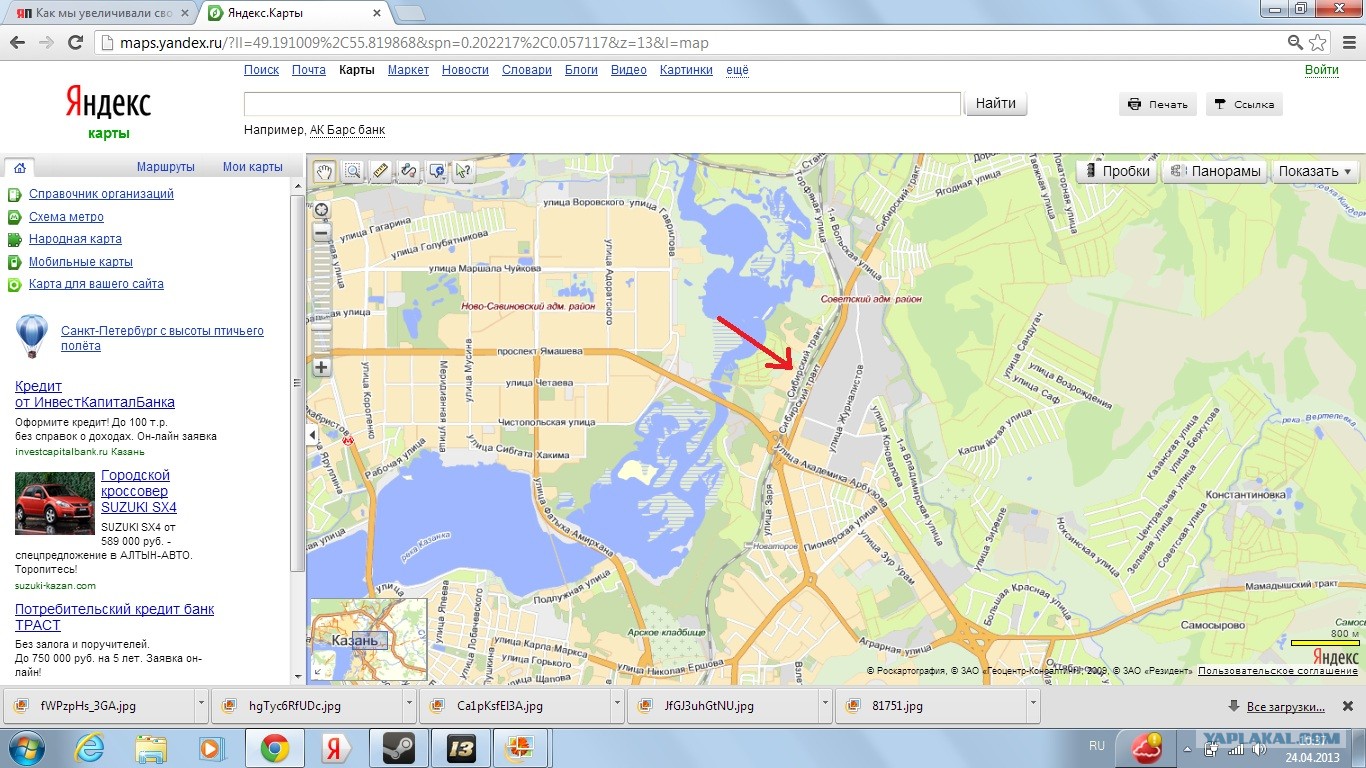The width and height of the screenshot is (1366, 768).
Task: Open dropdown arrow for Ca1pKsfEl3A.jpg download
Action: pyautogui.click(x=618, y=705)
